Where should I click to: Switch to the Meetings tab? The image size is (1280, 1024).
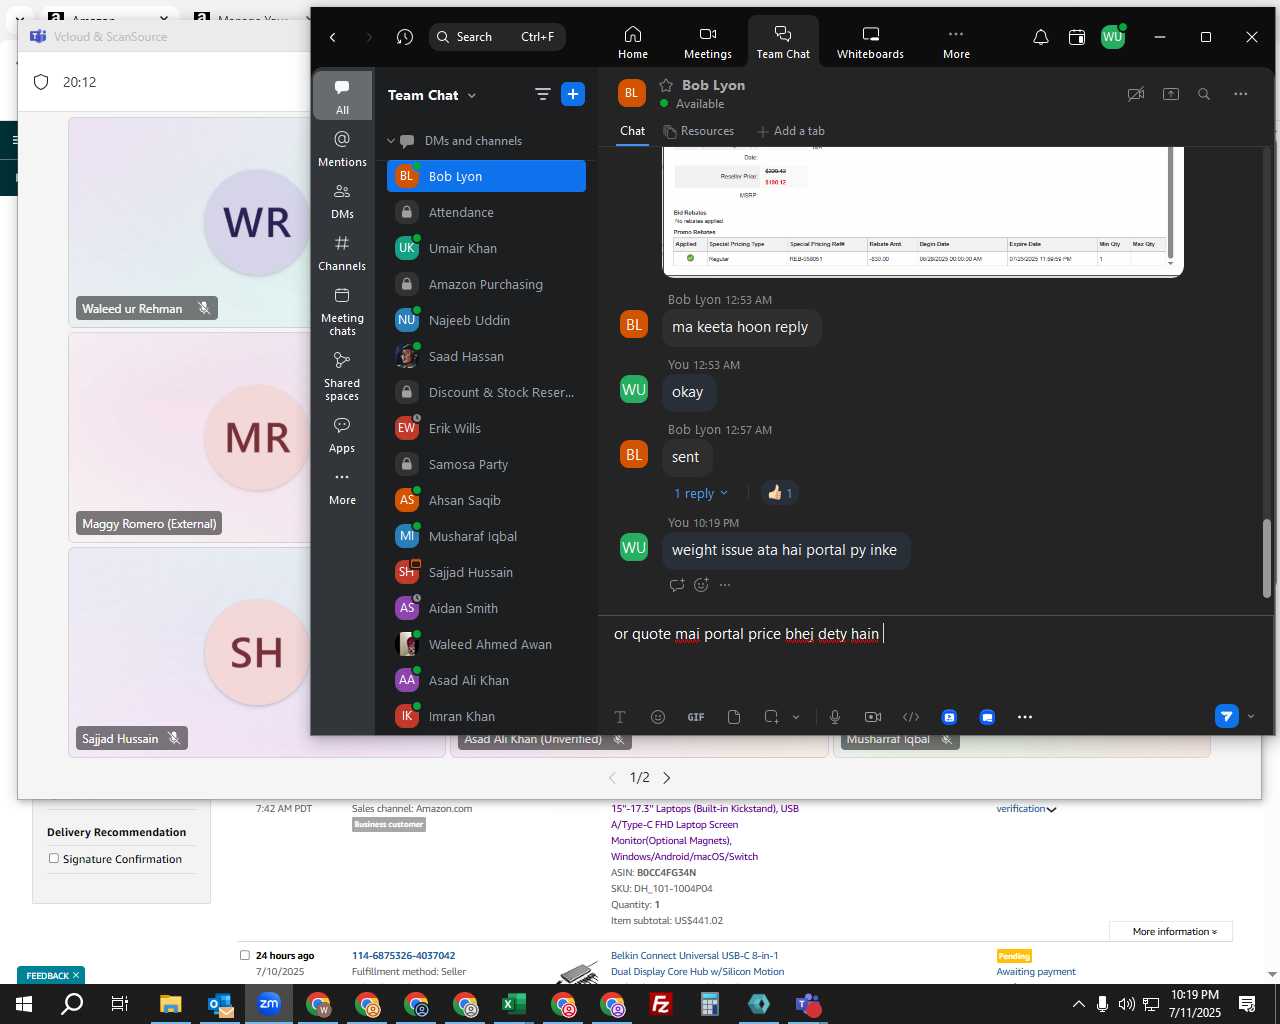pos(708,43)
